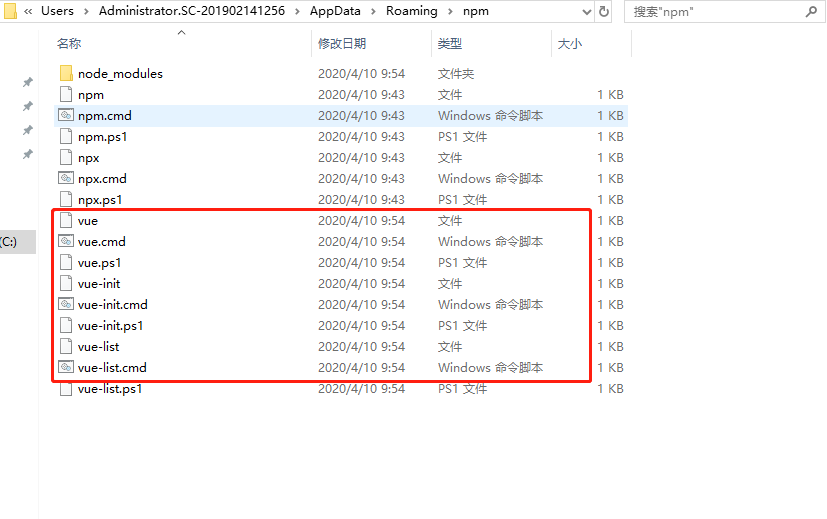Select the npm.cmd file name

click(x=104, y=116)
